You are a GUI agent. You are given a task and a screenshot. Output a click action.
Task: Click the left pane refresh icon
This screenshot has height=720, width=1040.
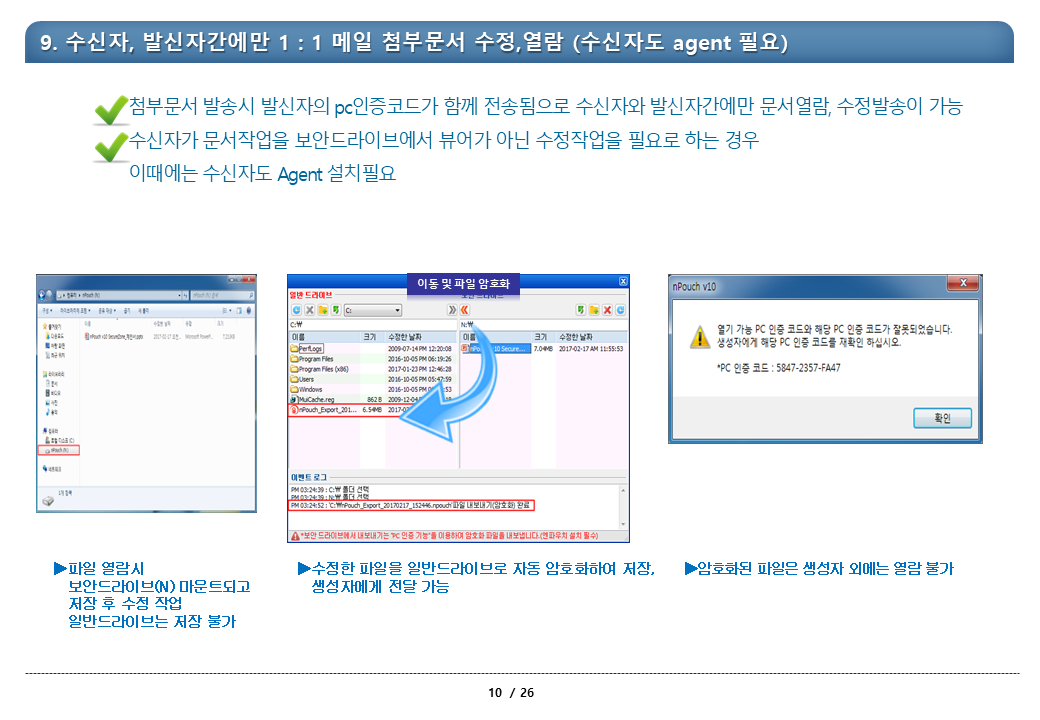click(x=295, y=311)
